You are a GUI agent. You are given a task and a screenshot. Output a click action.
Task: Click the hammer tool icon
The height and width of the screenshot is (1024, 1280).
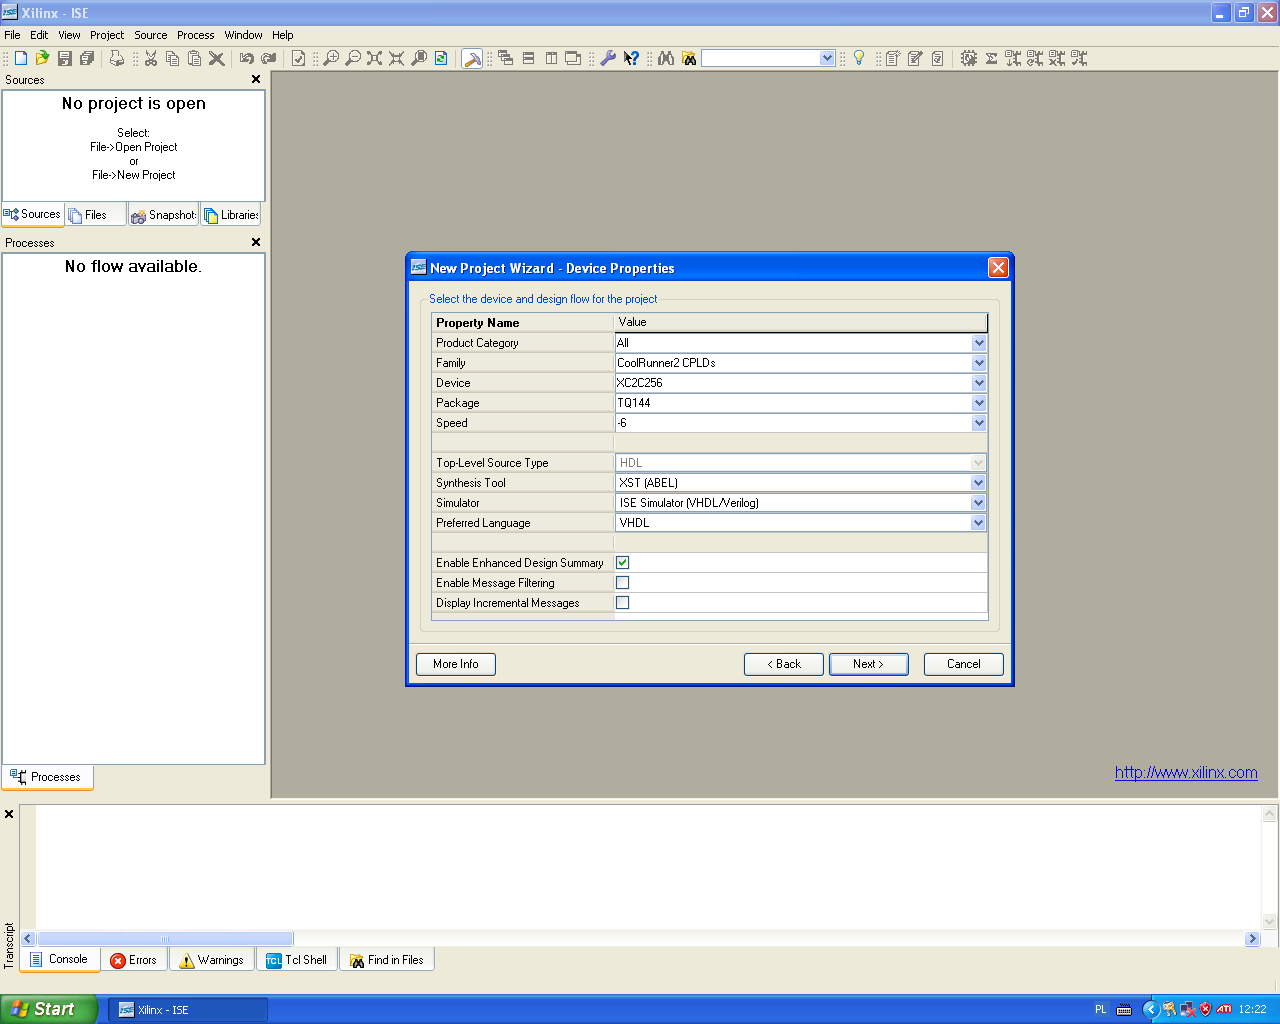pyautogui.click(x=472, y=58)
